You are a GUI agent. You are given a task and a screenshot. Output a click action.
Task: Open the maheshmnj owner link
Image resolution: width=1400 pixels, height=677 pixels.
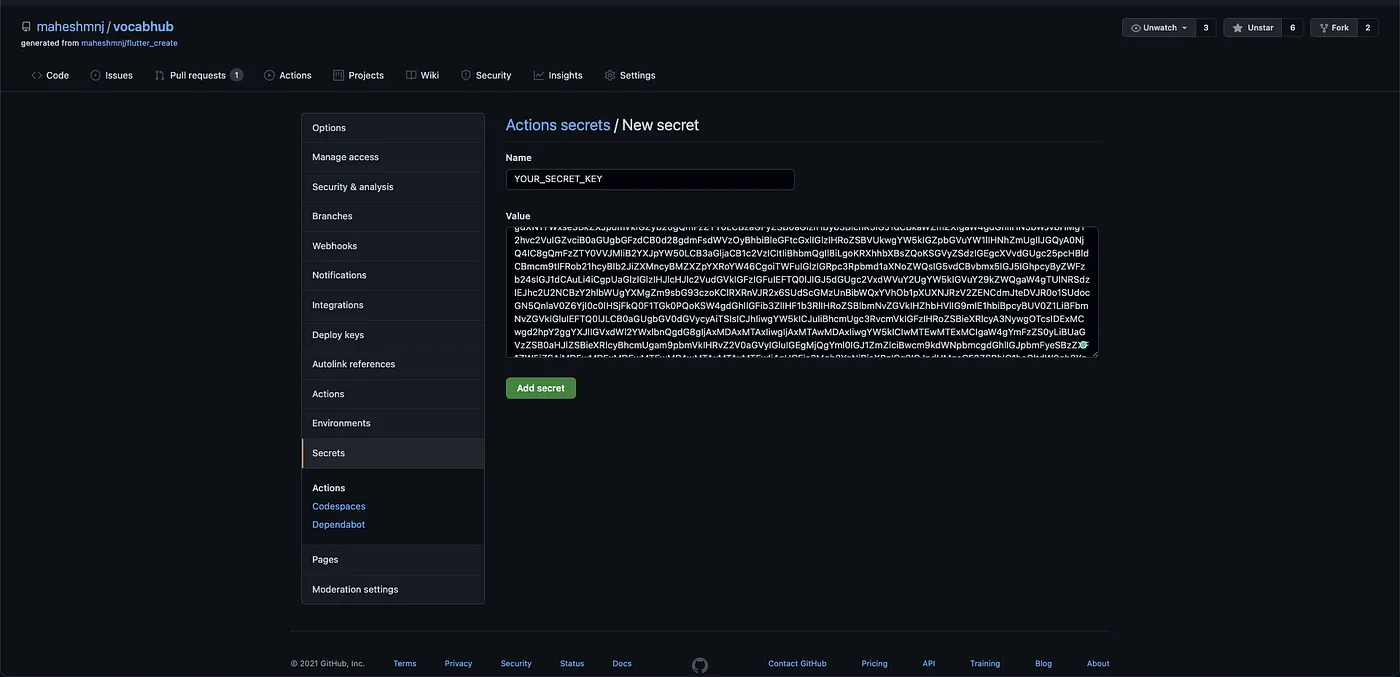[x=70, y=27]
